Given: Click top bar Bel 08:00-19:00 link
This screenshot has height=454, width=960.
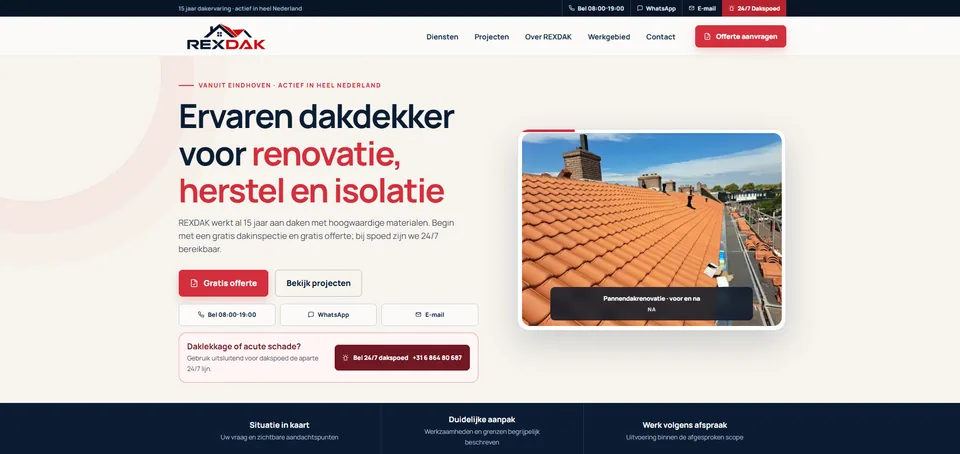Looking at the screenshot, I should (596, 9).
